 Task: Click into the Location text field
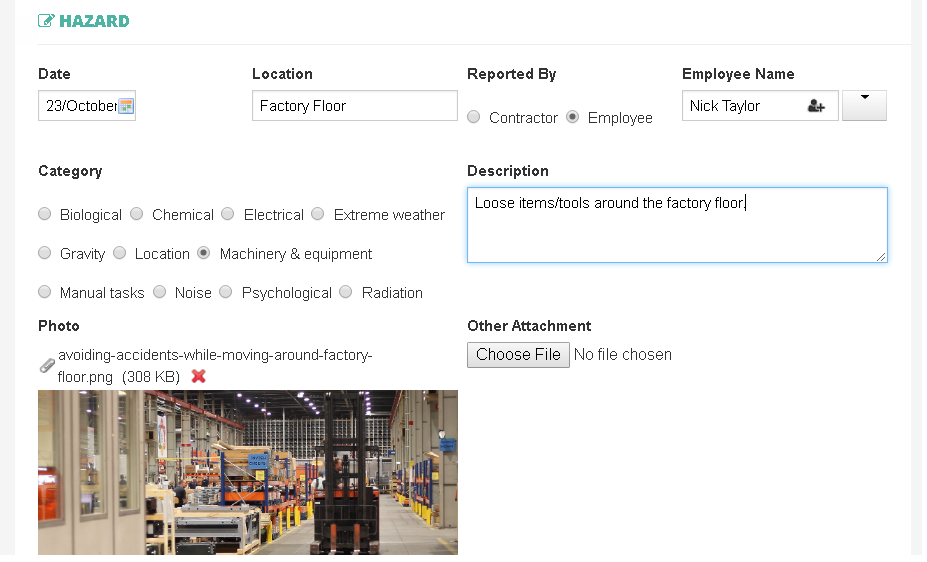pos(354,106)
